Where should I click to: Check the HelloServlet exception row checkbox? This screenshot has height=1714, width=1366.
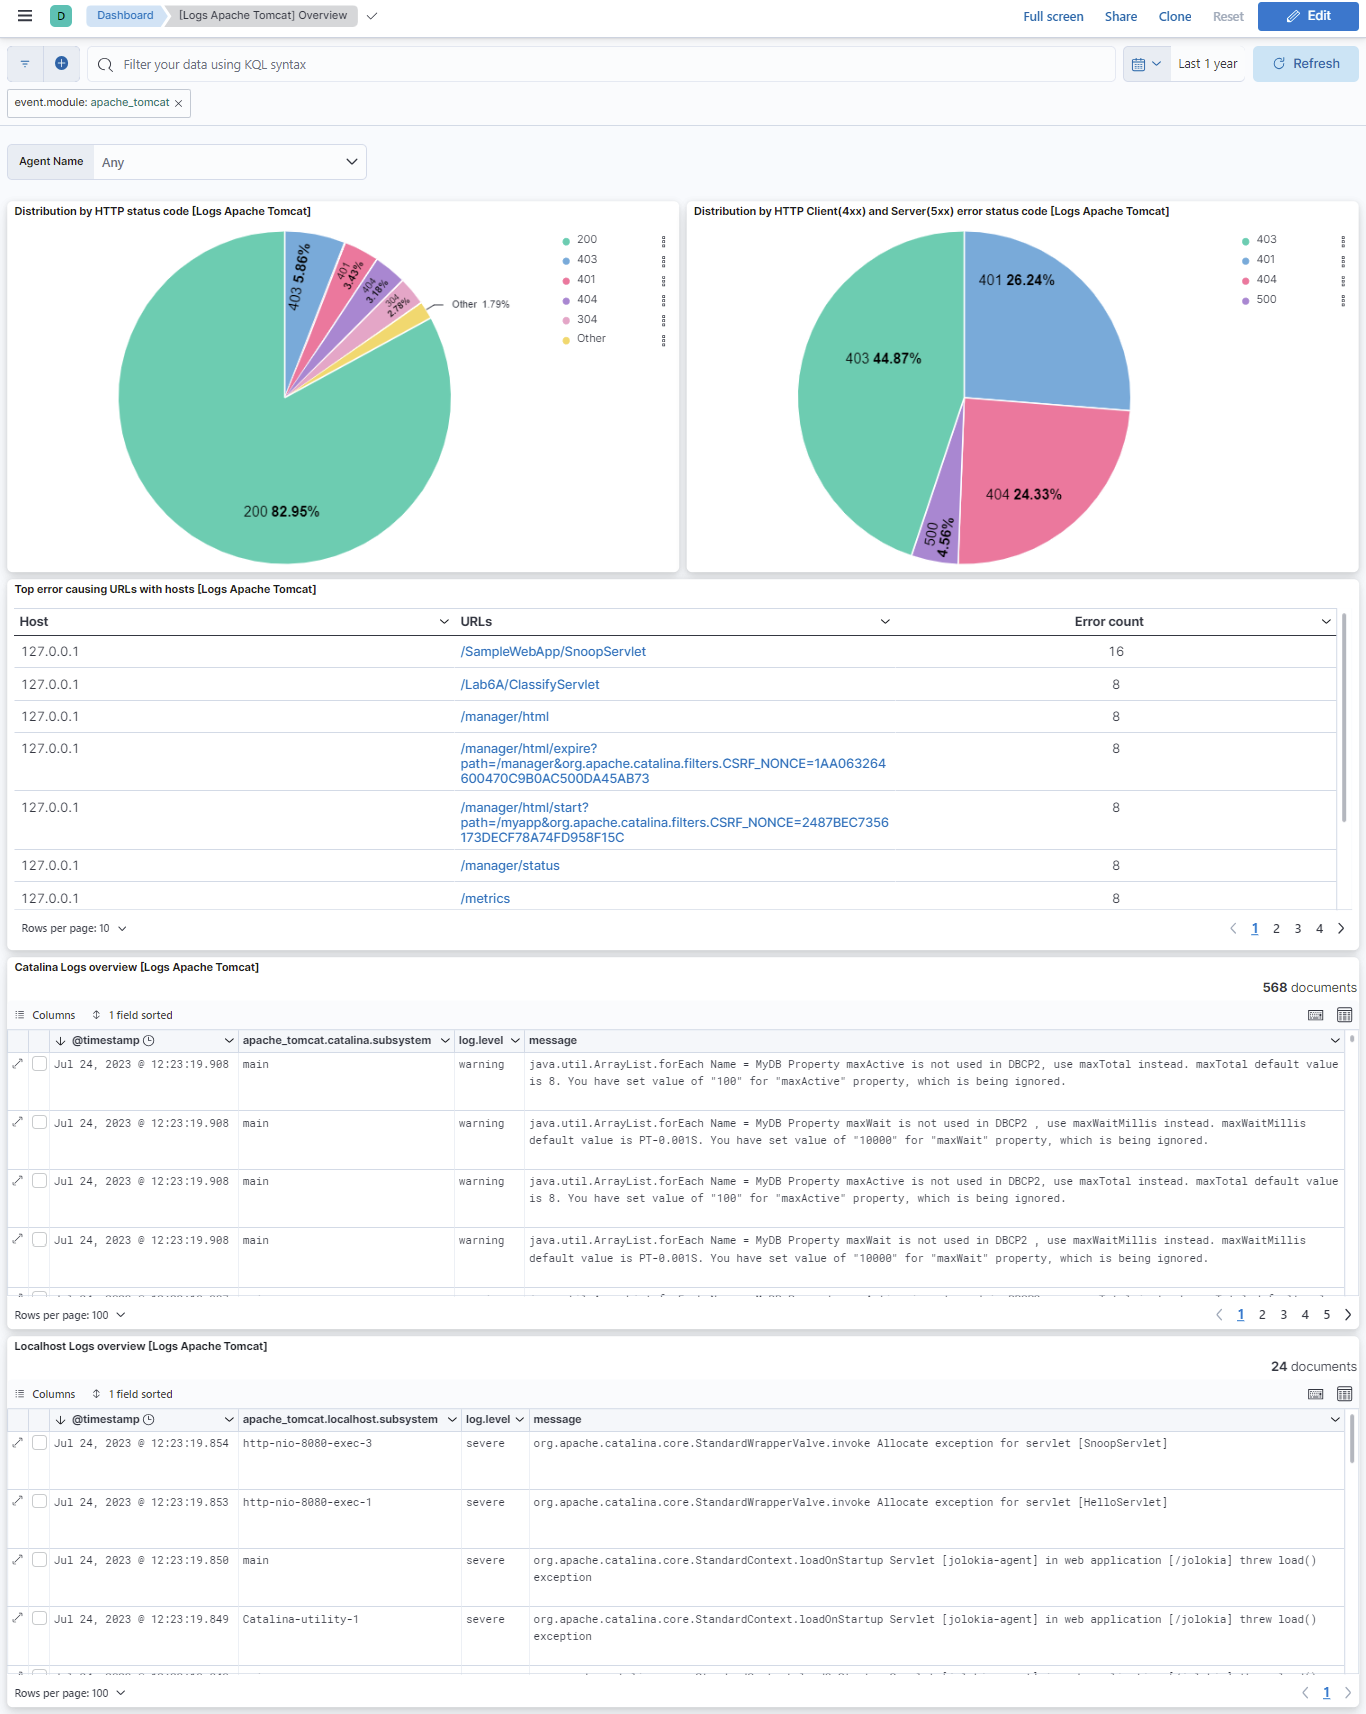40,1502
